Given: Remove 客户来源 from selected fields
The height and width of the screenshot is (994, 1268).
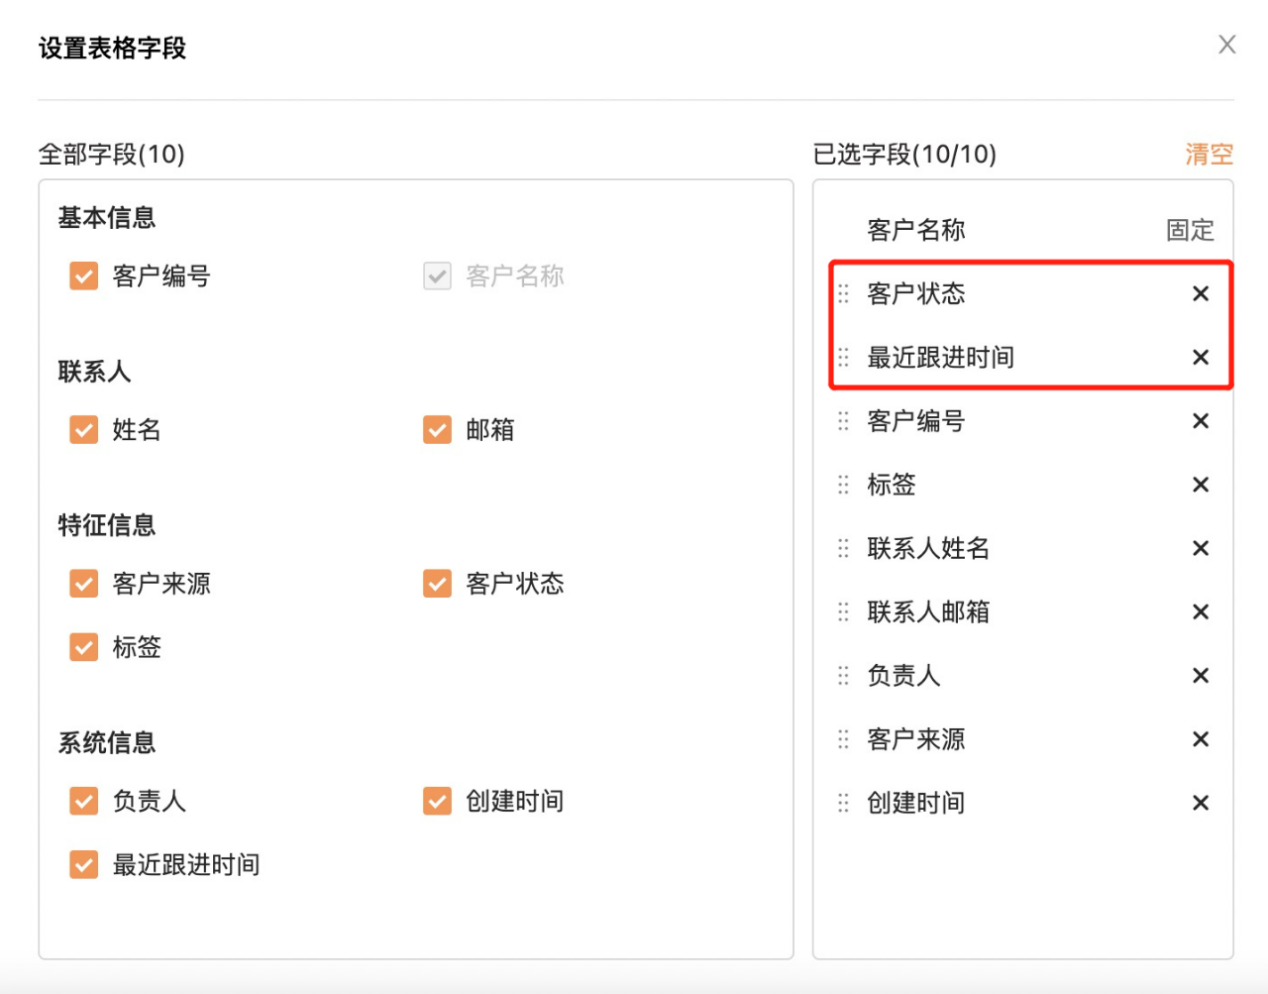Looking at the screenshot, I should [x=1200, y=739].
